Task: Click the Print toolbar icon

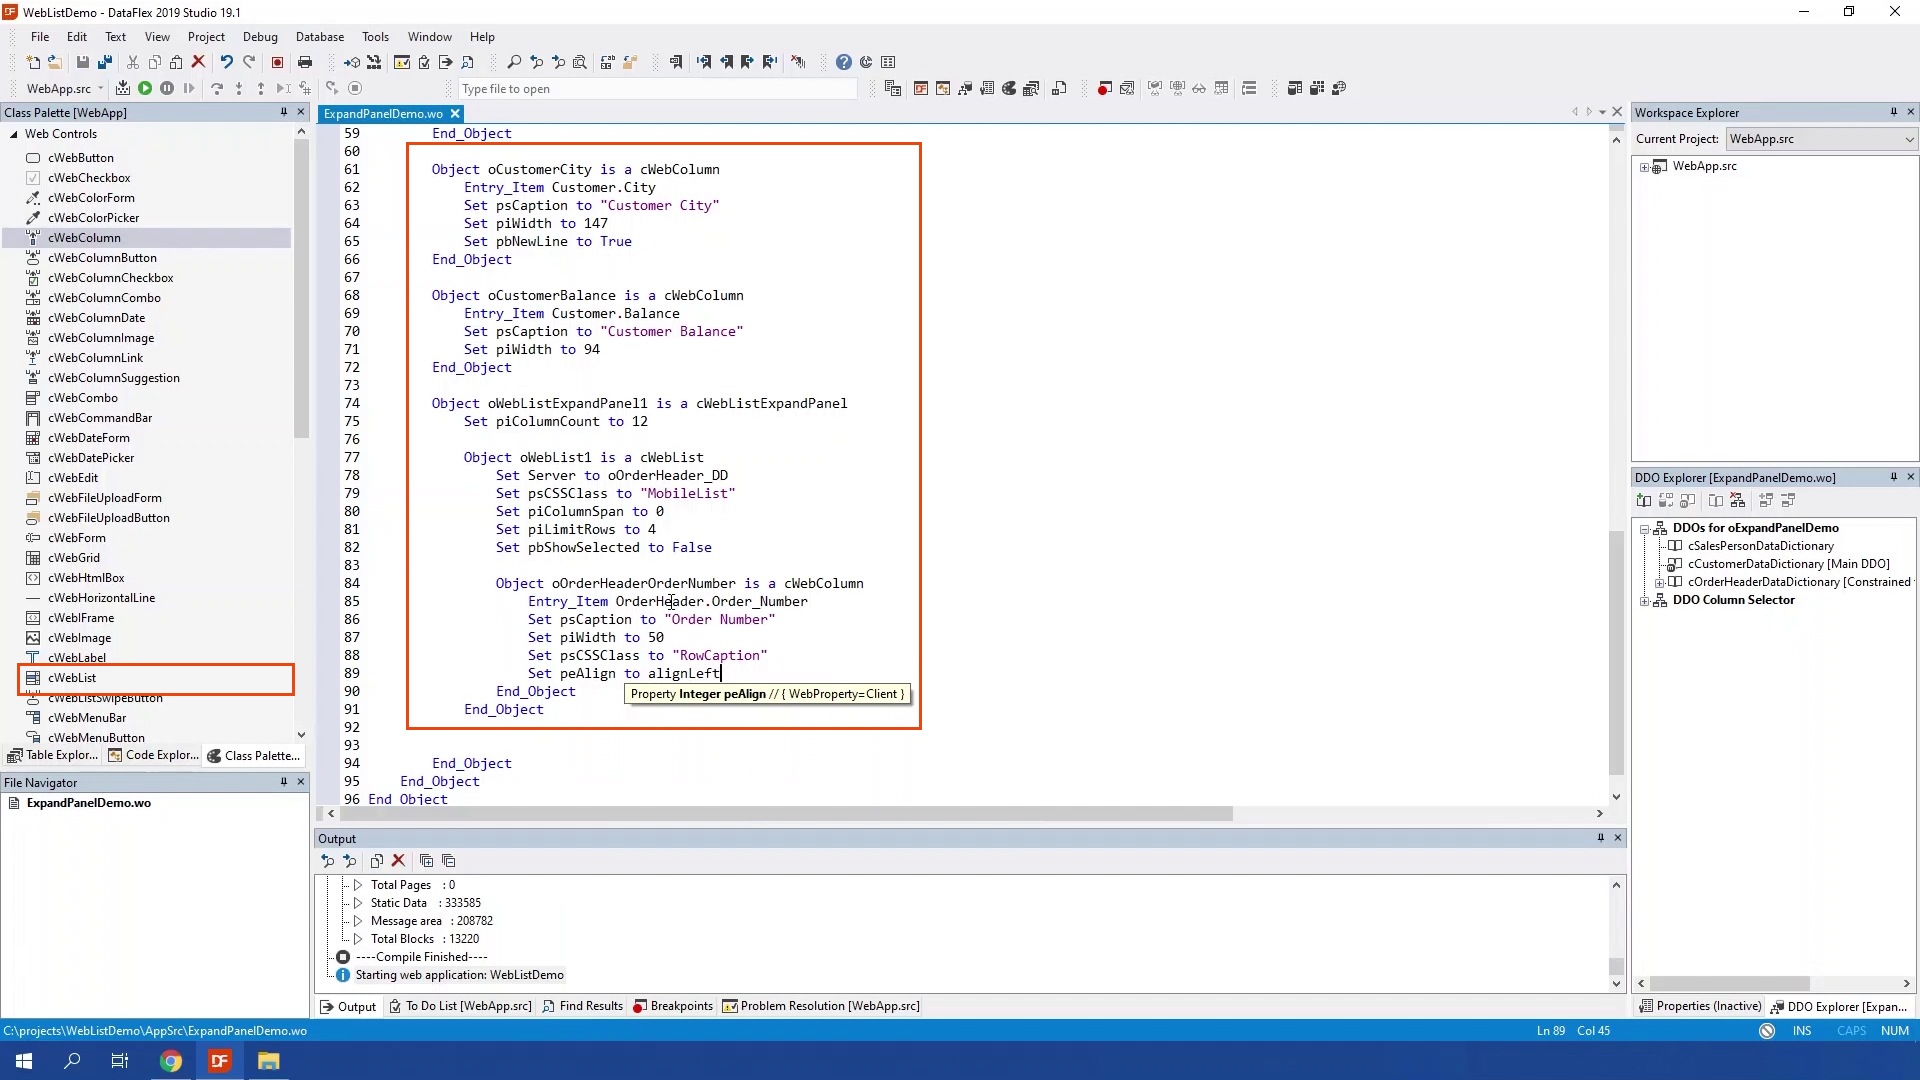Action: click(305, 62)
